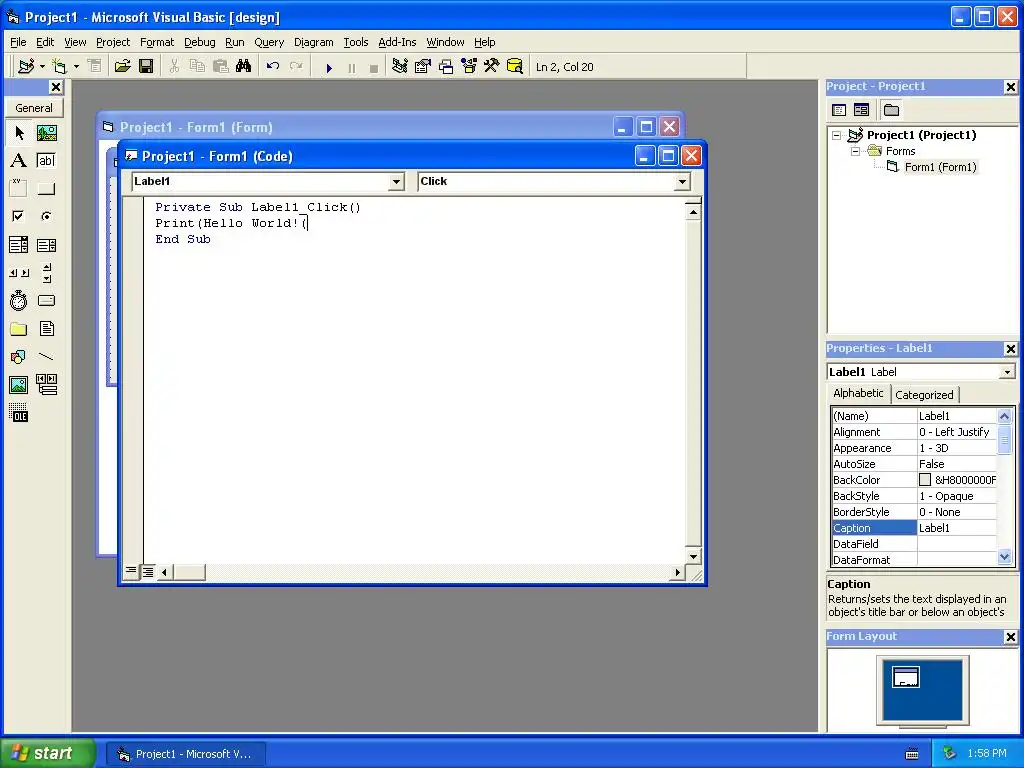Select the Pointer tool in the toolbox
The height and width of the screenshot is (768, 1024).
coord(19,133)
